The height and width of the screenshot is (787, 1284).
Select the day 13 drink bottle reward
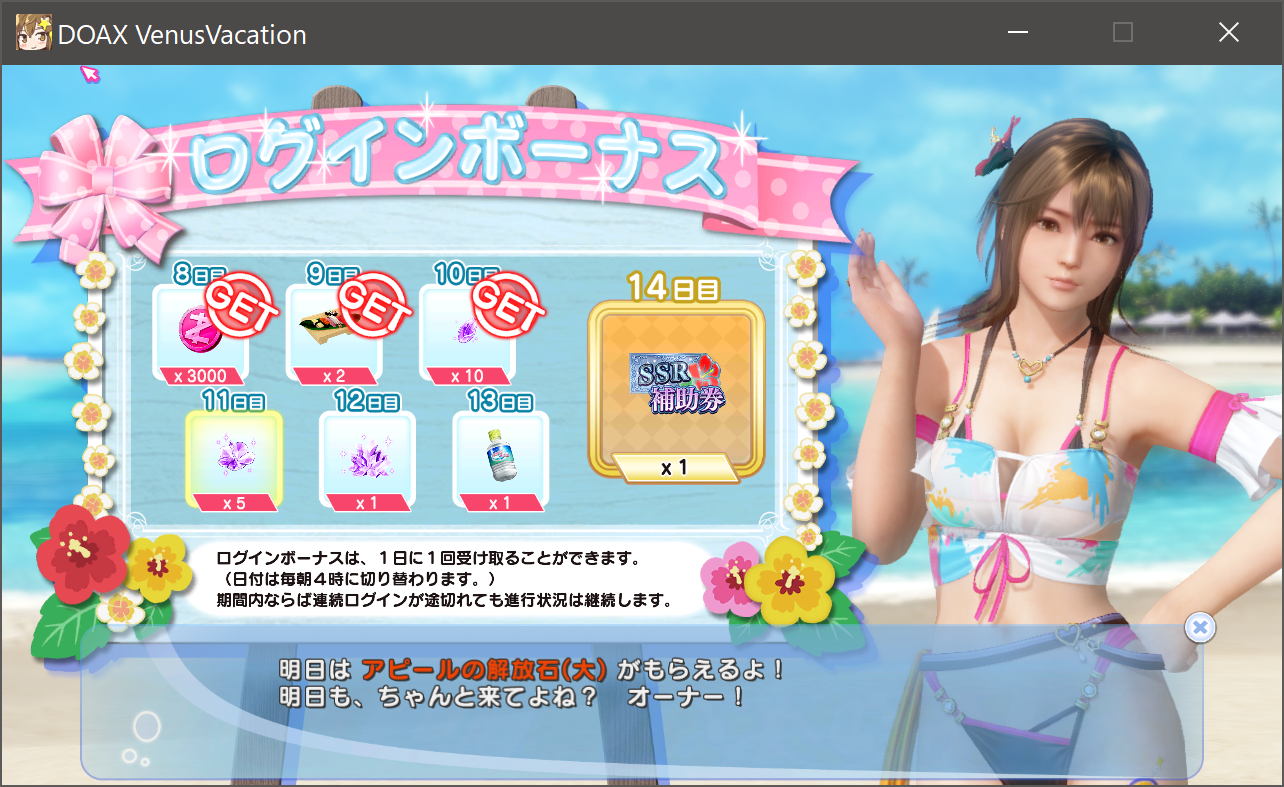click(500, 460)
